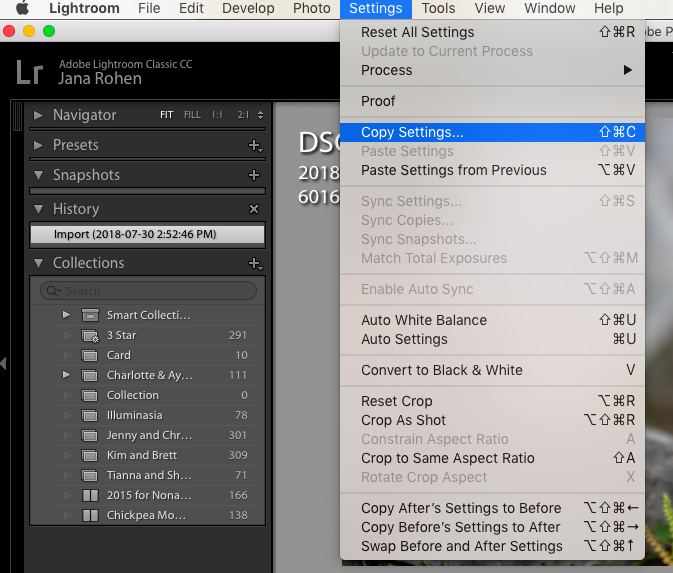673x573 pixels.
Task: Set Navigator zoom to FIT
Action: (x=167, y=115)
